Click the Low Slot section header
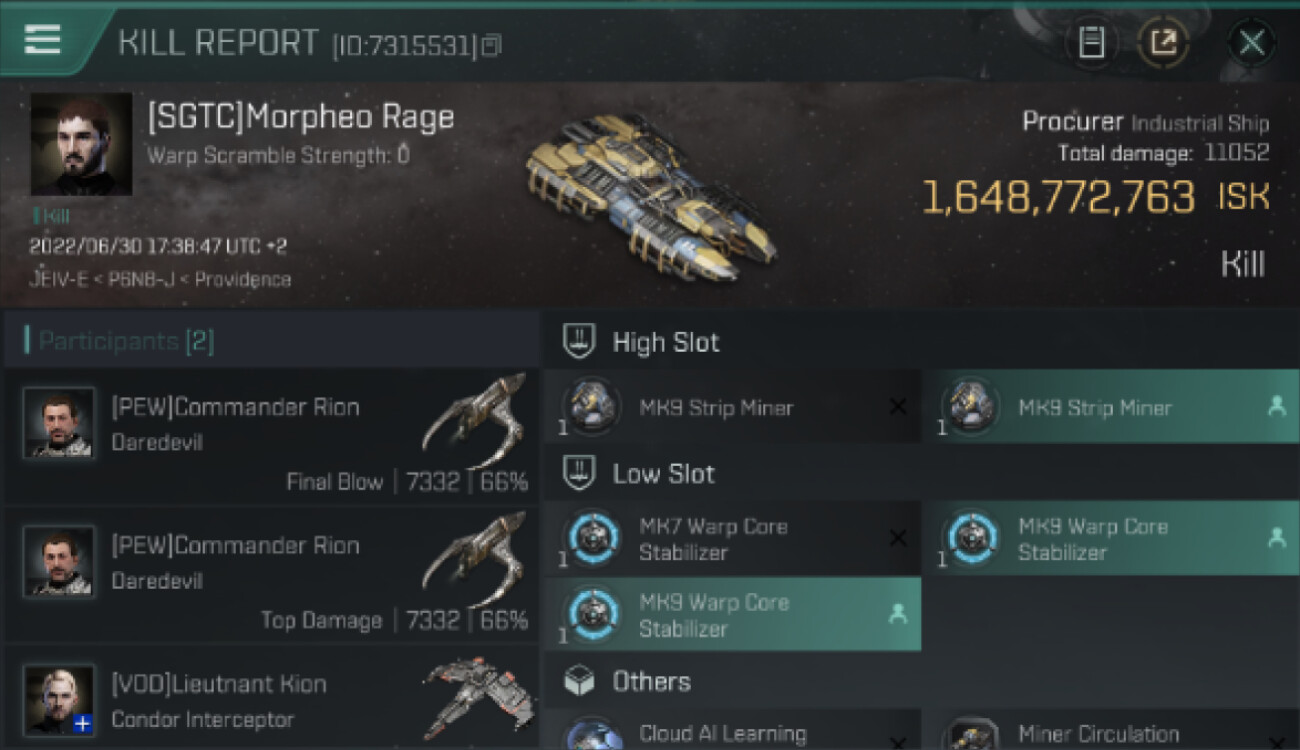This screenshot has width=1300, height=750. 664,474
